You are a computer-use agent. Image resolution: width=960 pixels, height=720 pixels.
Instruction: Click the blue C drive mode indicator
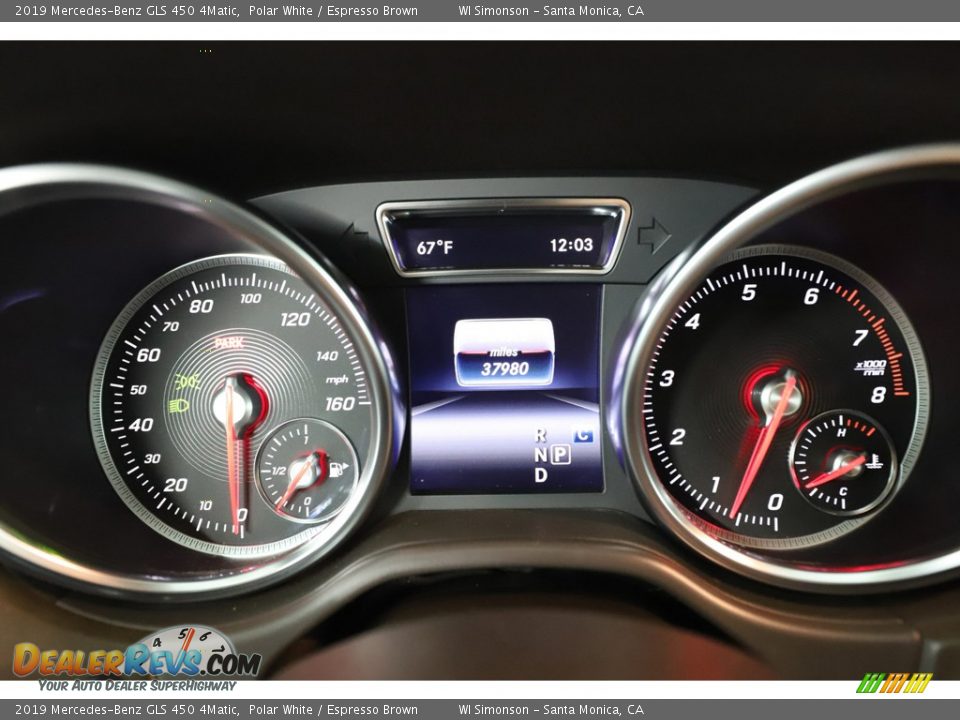[x=583, y=435]
